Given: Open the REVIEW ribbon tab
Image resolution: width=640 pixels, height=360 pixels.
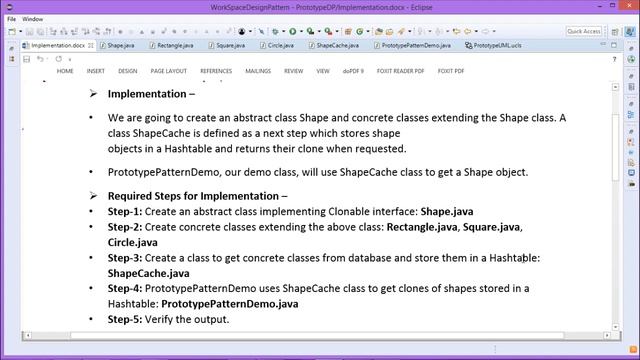Looking at the screenshot, I should [x=293, y=71].
